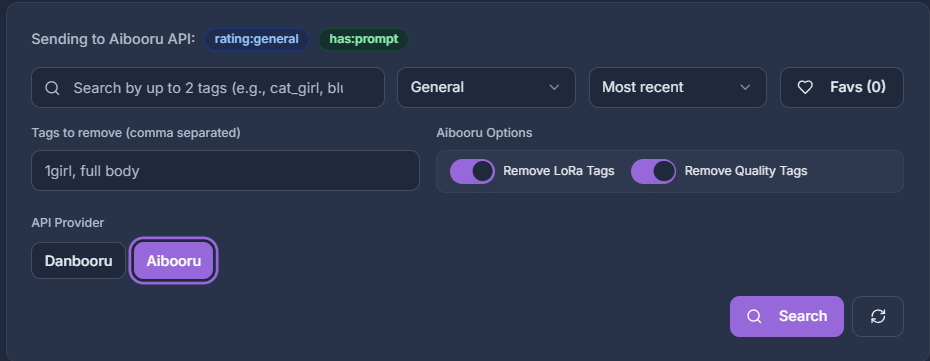
Task: Click the magnifier icon on purple Search button
Action: [754, 317]
